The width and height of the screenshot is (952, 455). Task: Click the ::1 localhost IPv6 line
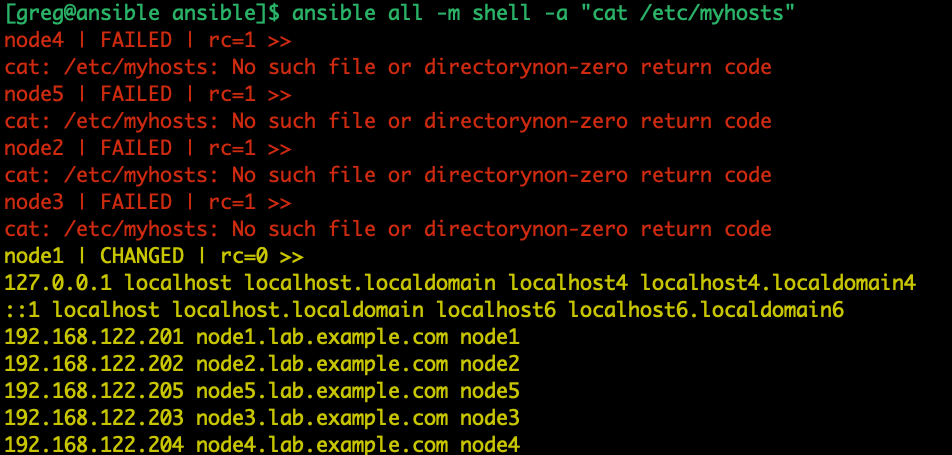click(424, 310)
